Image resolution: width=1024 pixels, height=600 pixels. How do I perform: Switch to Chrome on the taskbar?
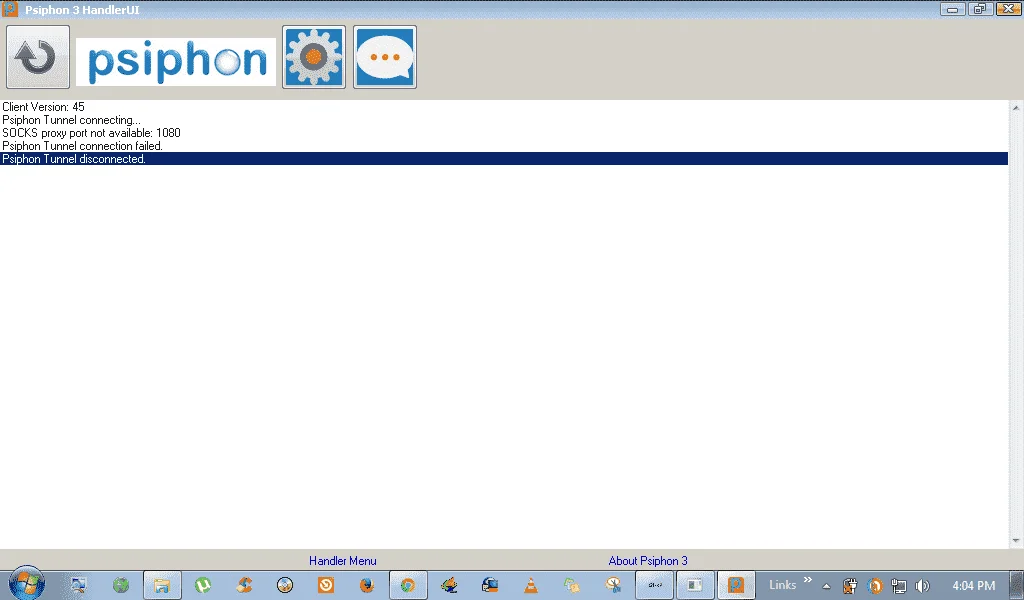[408, 585]
